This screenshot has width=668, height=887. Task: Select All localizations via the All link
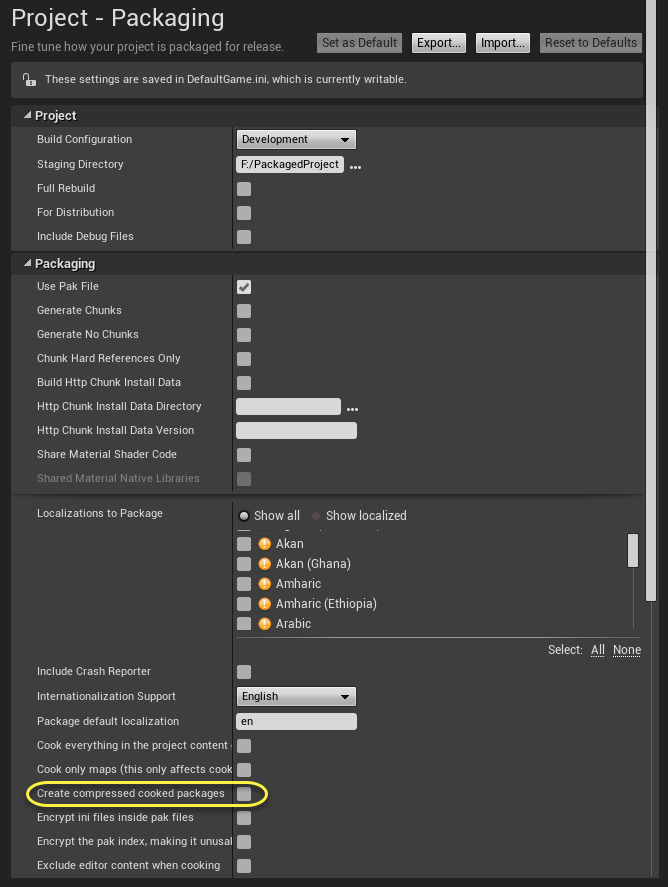coord(597,649)
